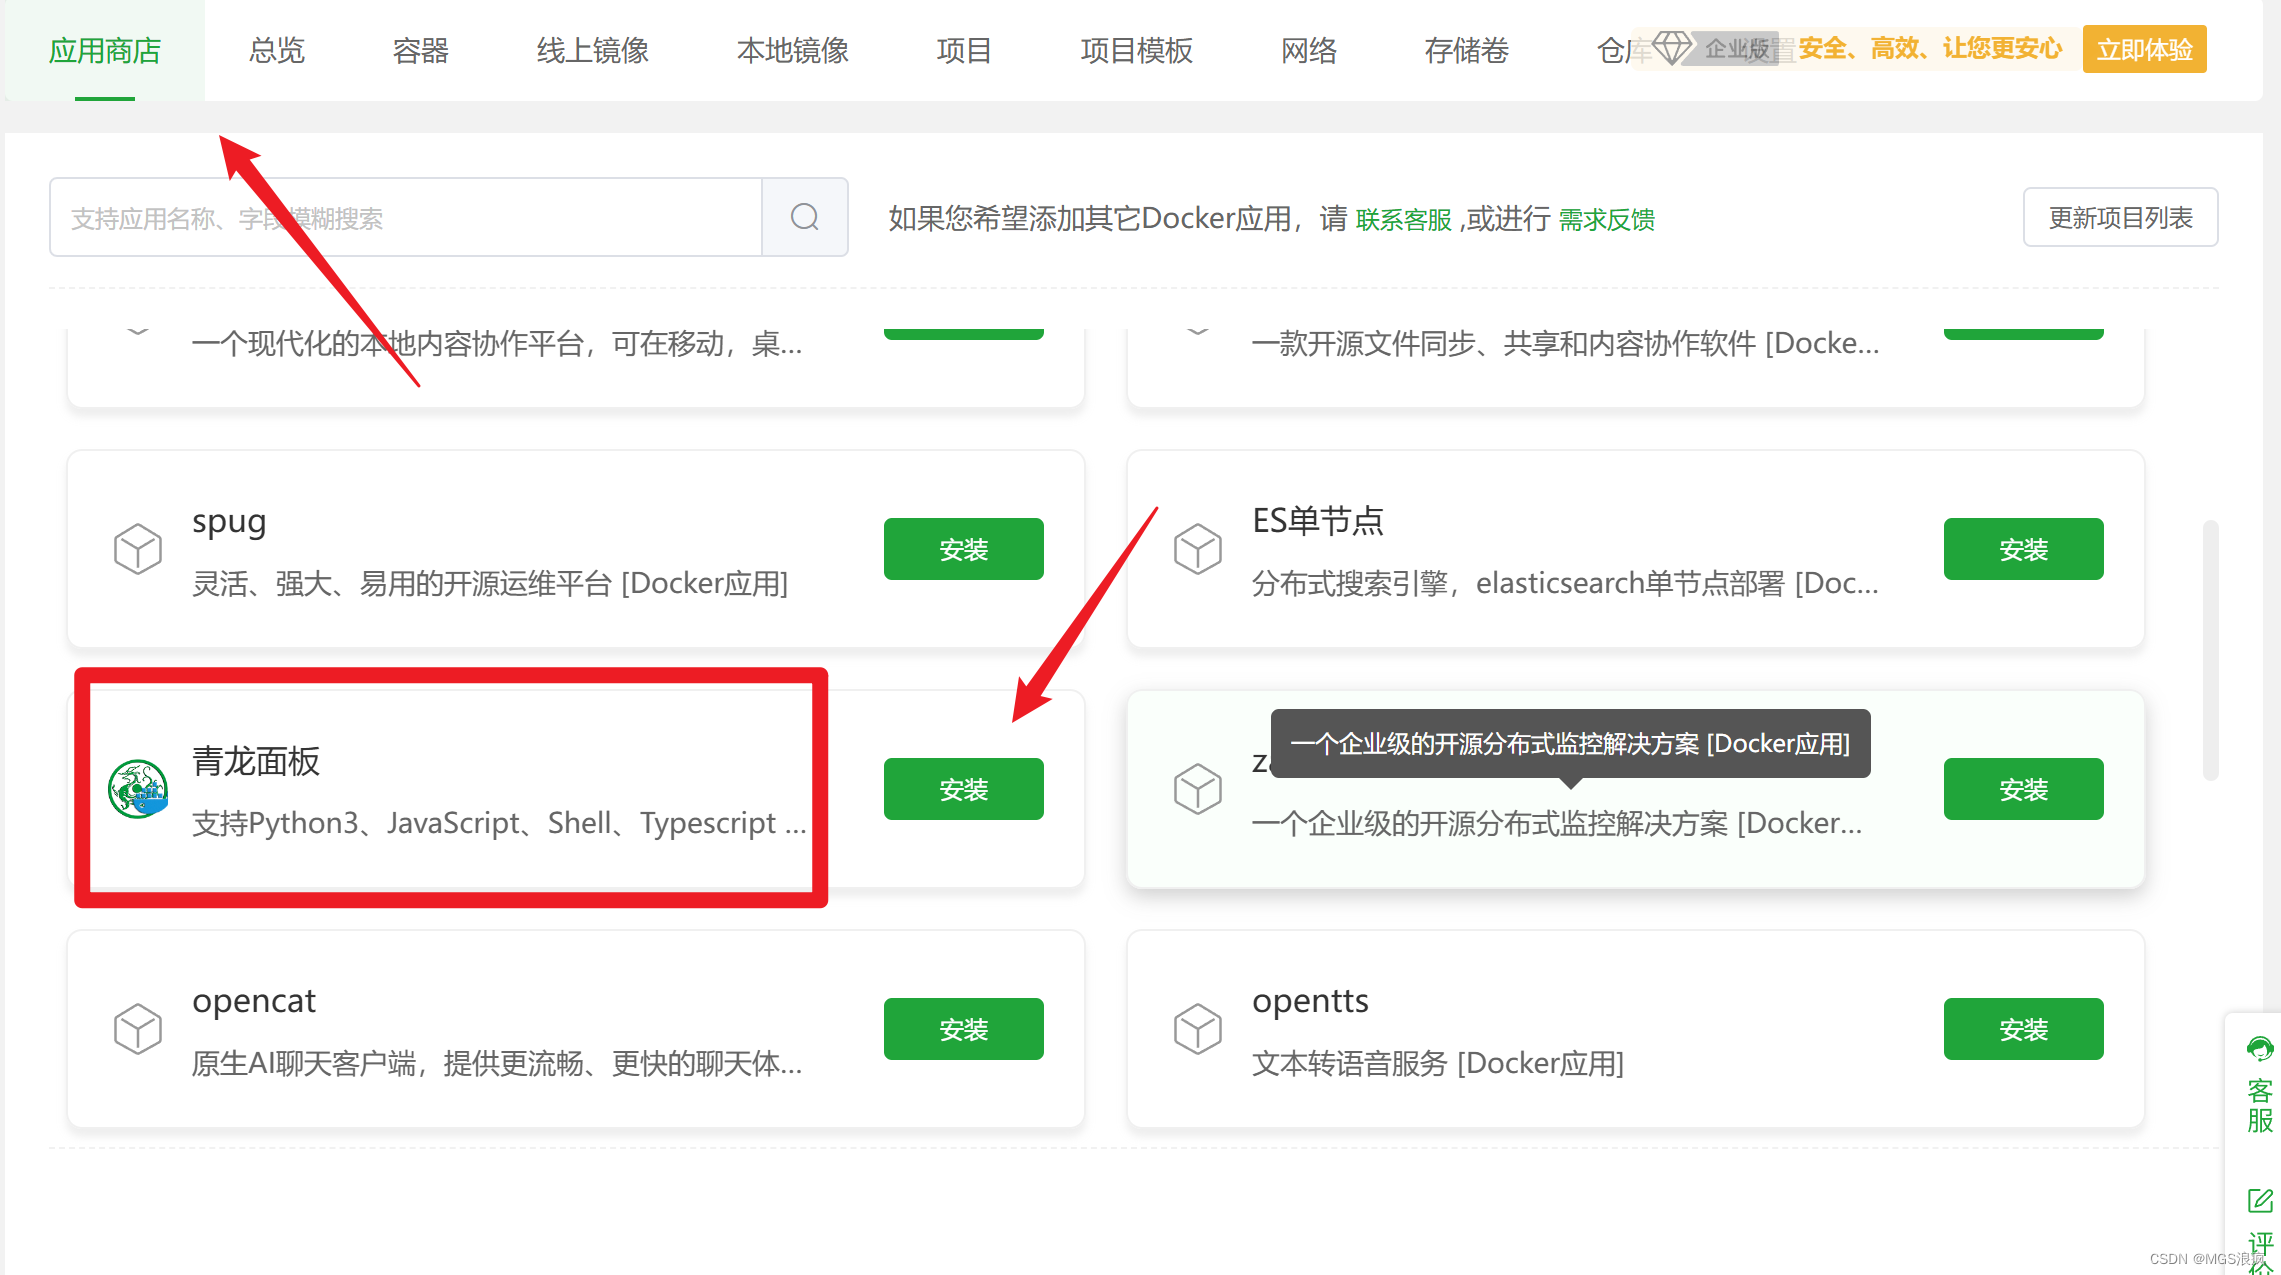Screen dimensions: 2281x1275
Task: Install the opentts application
Action: pyautogui.click(x=2023, y=1028)
